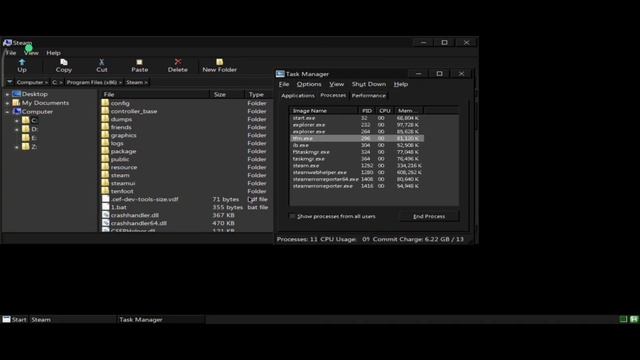Expand the D: drive node
This screenshot has width=640, height=360.
point(17,129)
